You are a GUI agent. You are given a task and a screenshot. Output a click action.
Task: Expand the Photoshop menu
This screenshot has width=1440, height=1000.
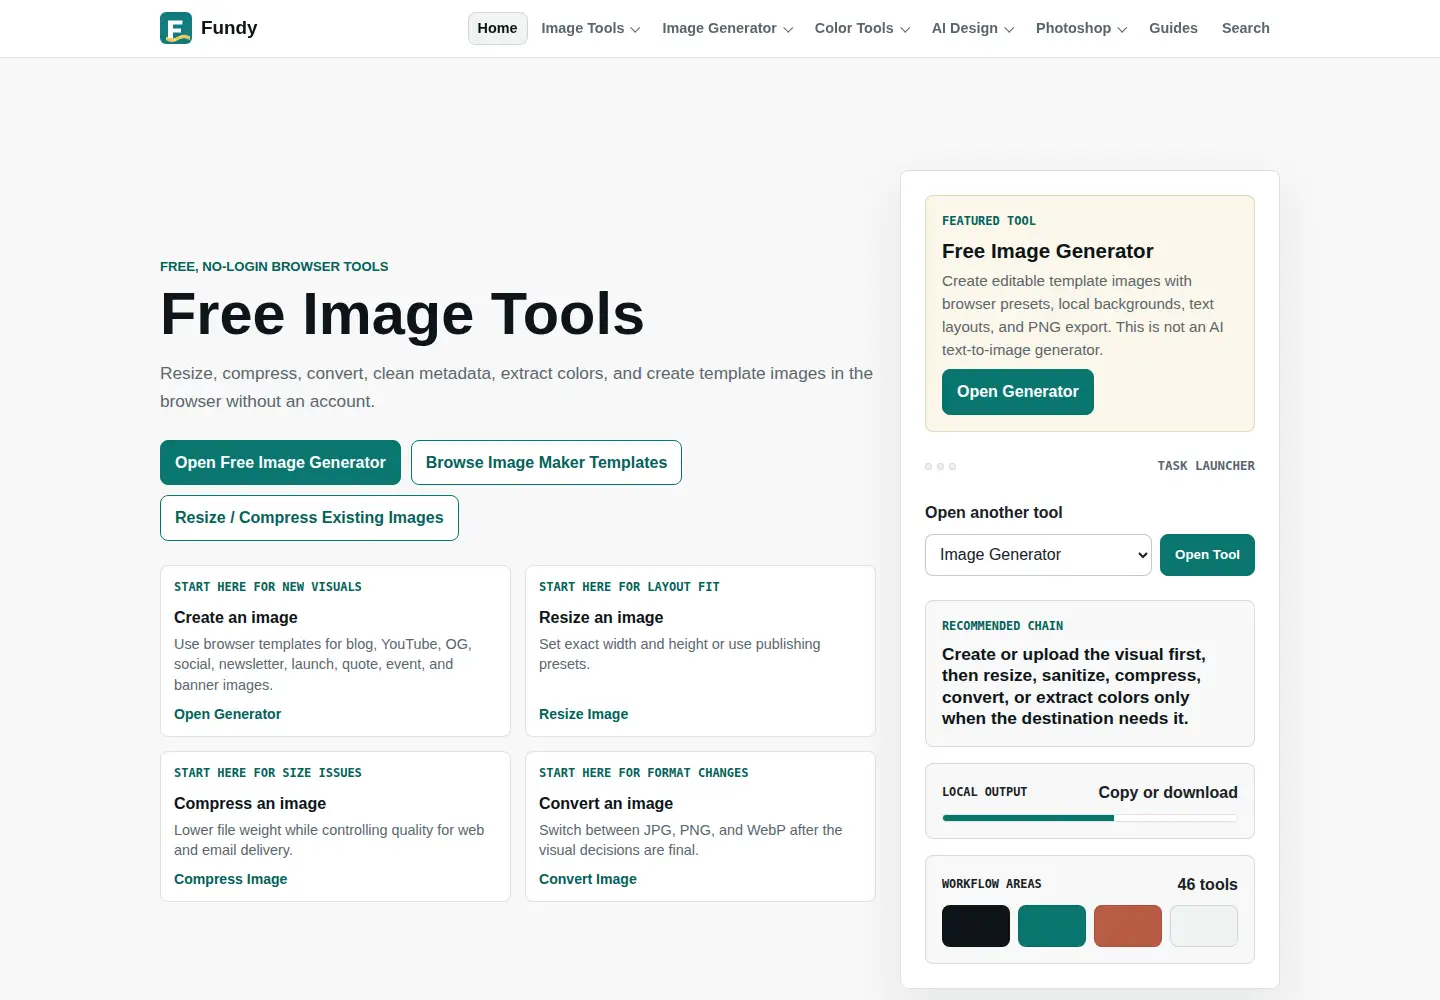(1081, 28)
